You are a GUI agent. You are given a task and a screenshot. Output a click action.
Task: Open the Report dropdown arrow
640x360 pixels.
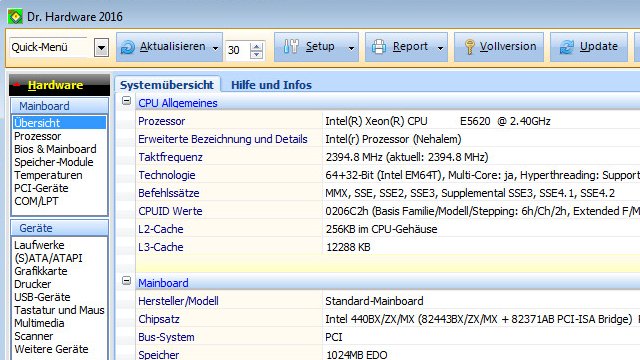click(x=440, y=48)
